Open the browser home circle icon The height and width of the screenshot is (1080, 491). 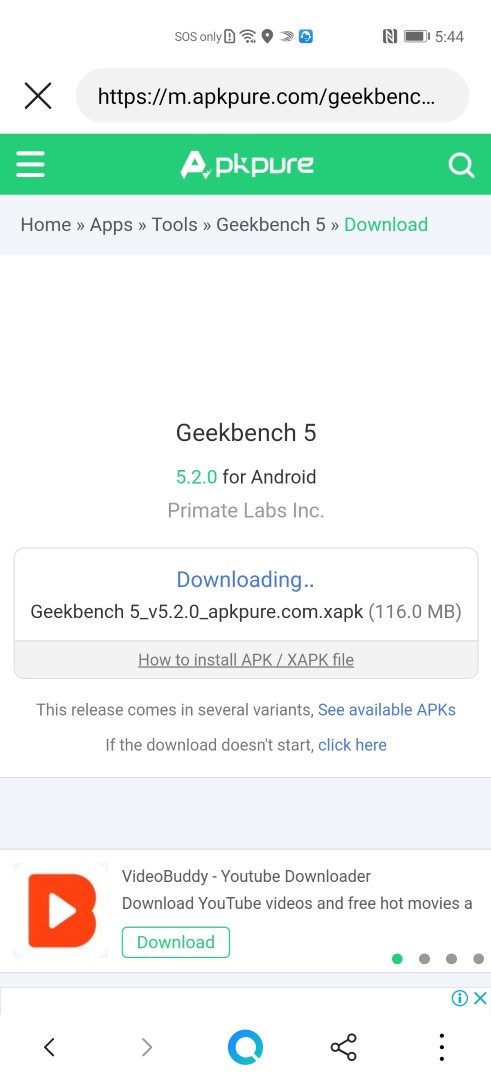(245, 1047)
